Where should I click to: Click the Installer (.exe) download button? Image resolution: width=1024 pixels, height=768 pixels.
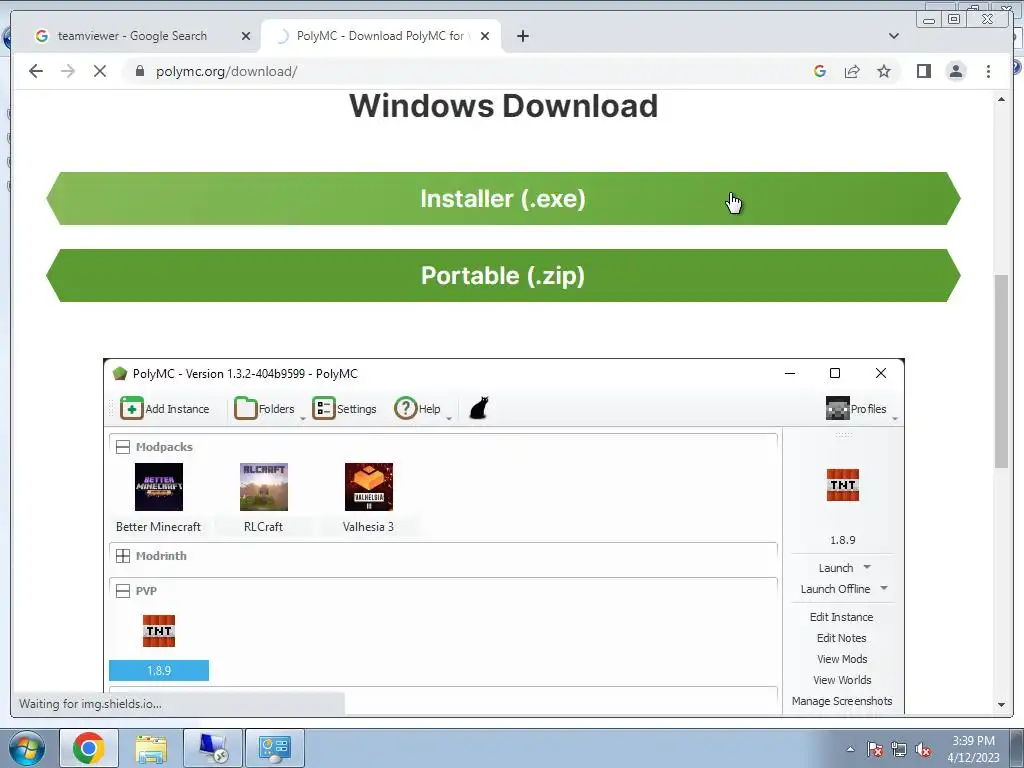point(503,199)
